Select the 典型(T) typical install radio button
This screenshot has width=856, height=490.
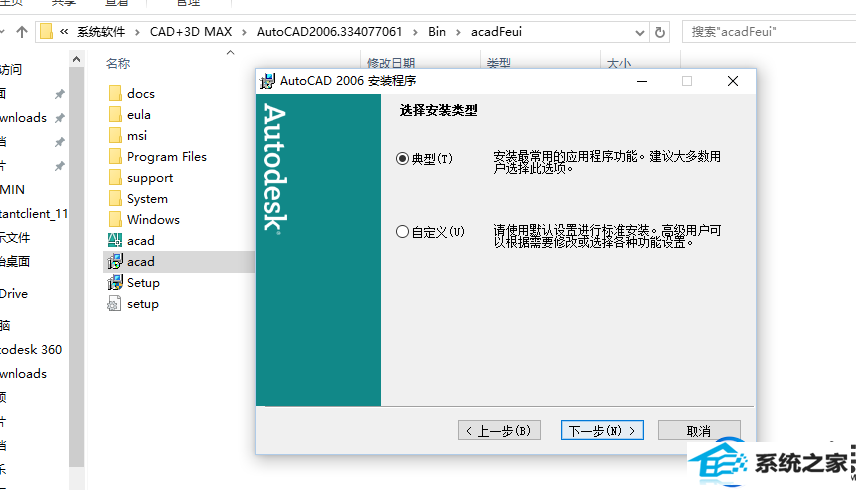[402, 159]
